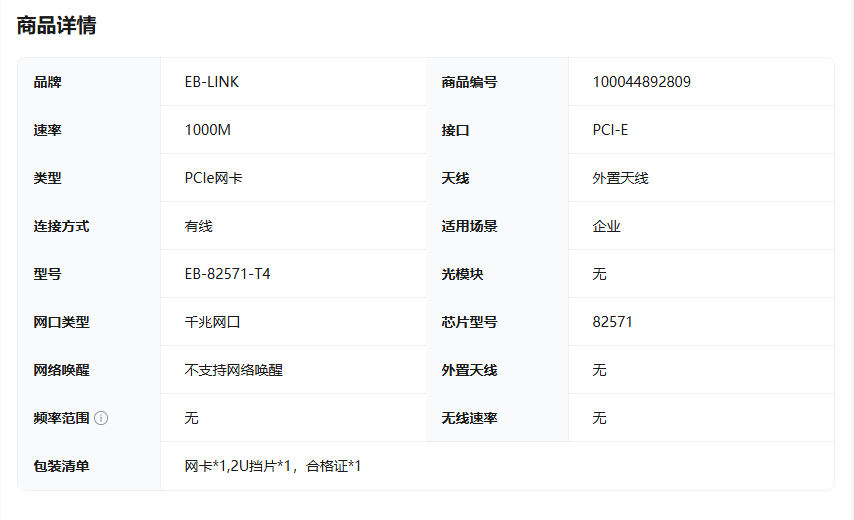
Task: Select the 外置天线 label cell
Action: tap(497, 370)
